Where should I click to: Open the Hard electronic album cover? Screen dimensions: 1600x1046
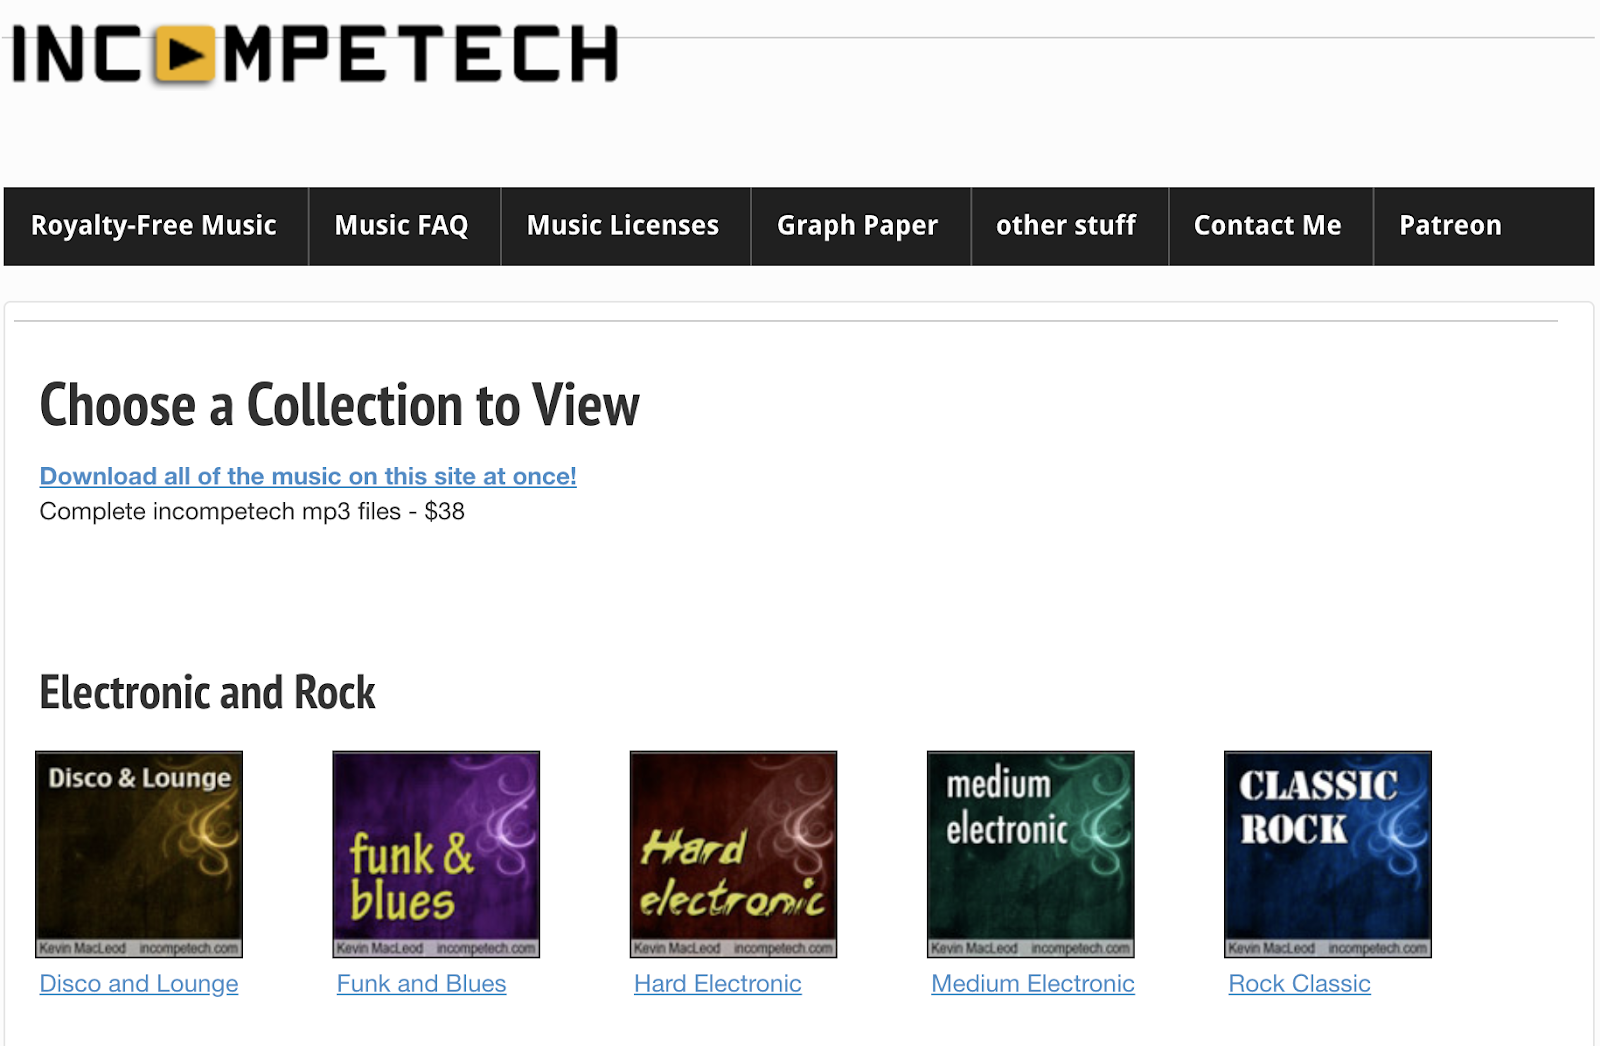(x=733, y=854)
